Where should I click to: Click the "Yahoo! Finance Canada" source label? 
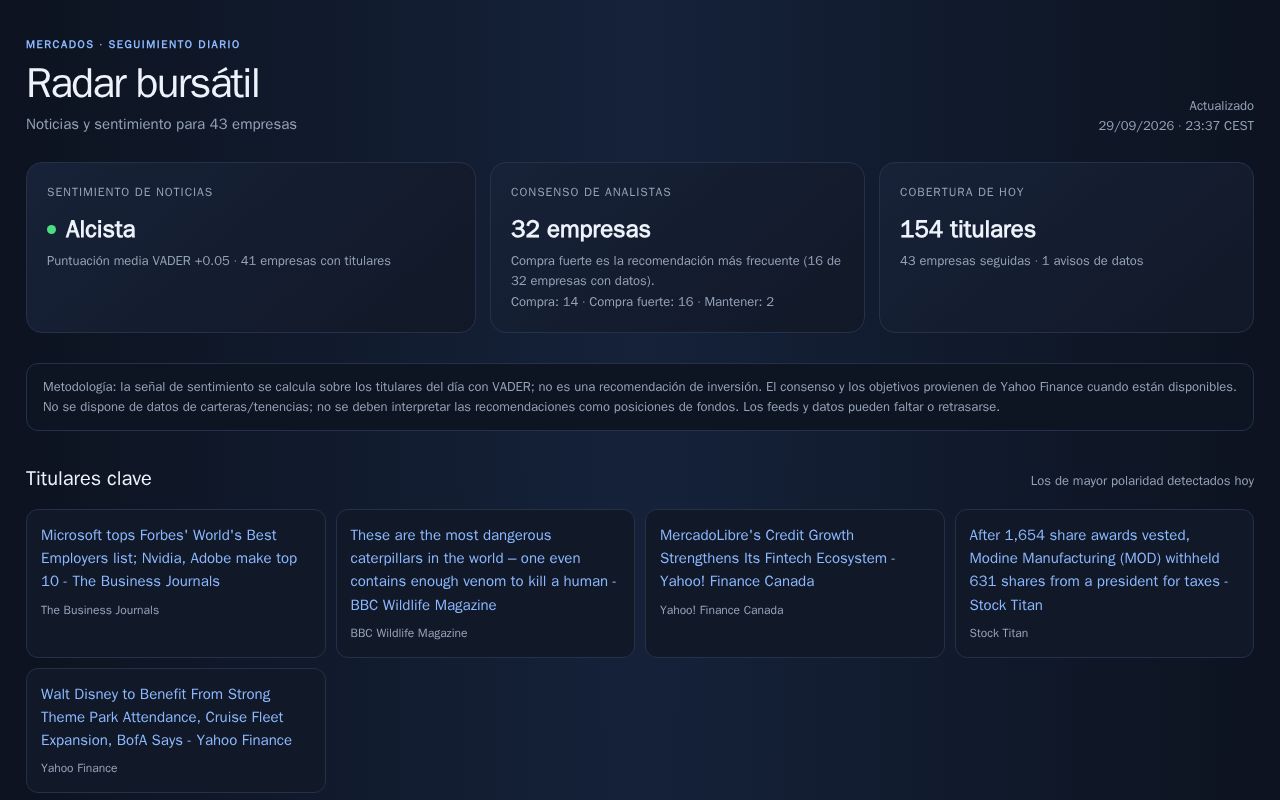click(721, 610)
